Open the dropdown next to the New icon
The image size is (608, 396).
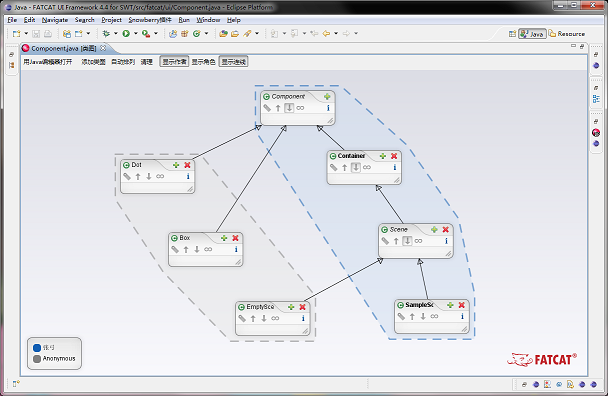point(26,34)
